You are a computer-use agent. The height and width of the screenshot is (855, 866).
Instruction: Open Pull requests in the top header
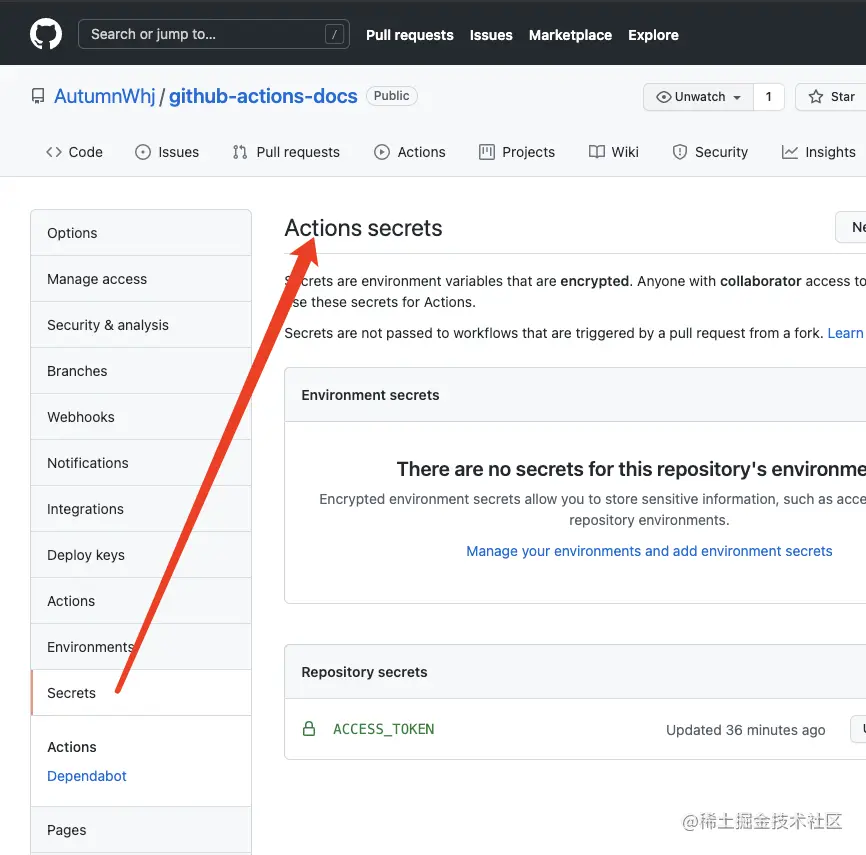(x=410, y=35)
